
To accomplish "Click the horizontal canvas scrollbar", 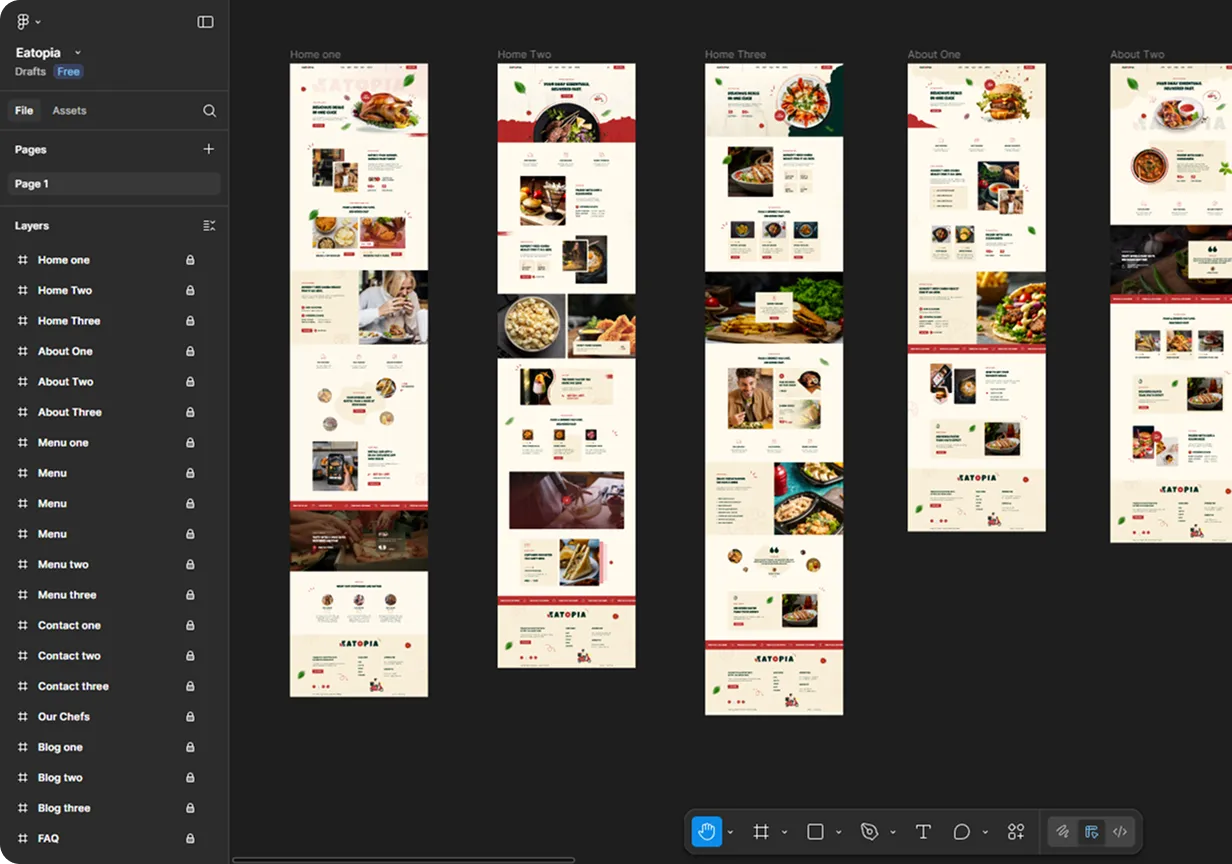I will pyautogui.click(x=404, y=859).
